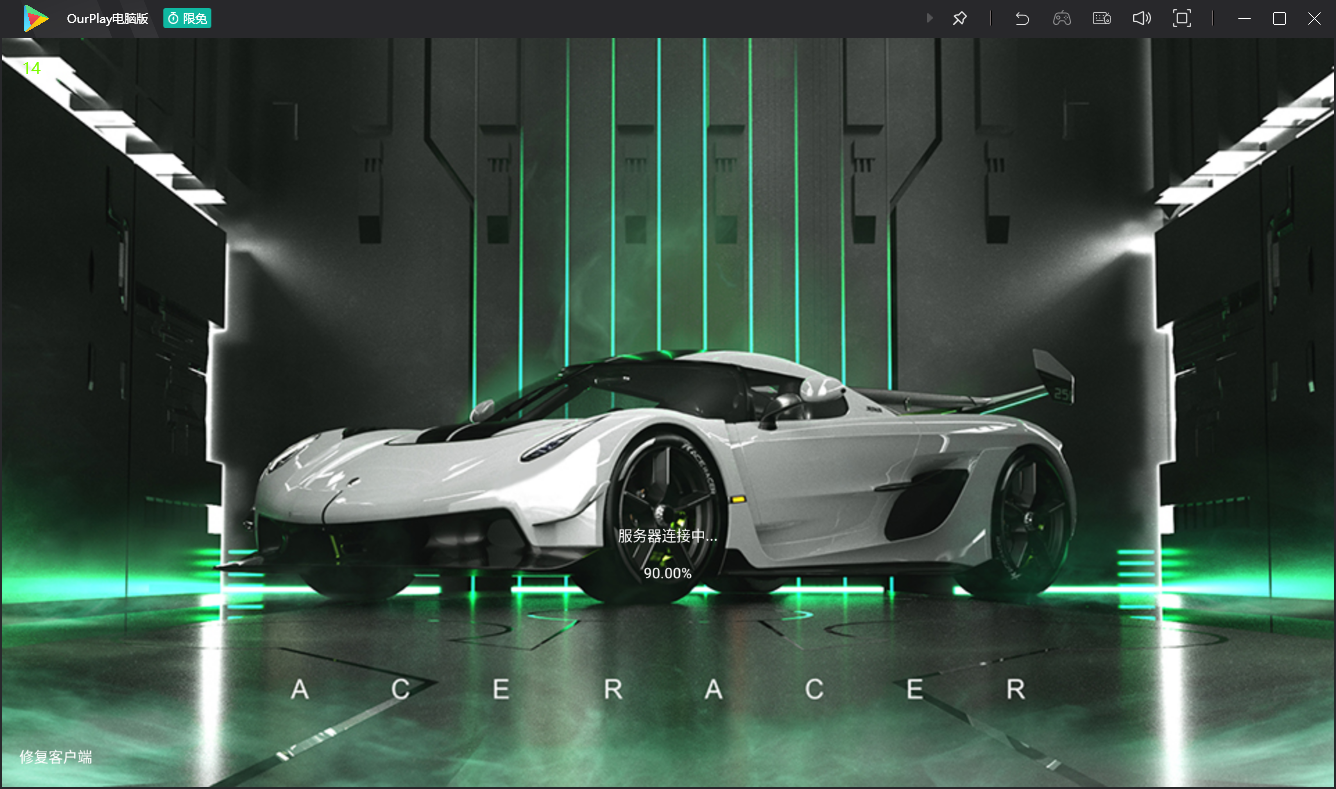
Task: Click the OurPlay logo icon
Action: pos(36,18)
